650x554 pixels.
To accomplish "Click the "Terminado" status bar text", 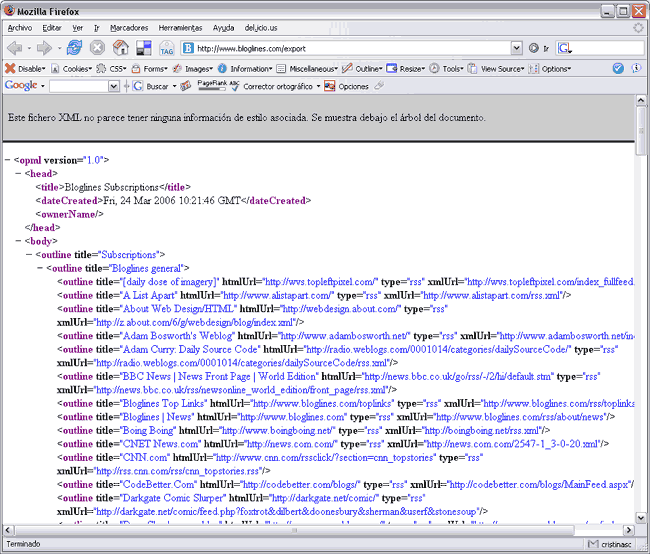I will coord(23,544).
